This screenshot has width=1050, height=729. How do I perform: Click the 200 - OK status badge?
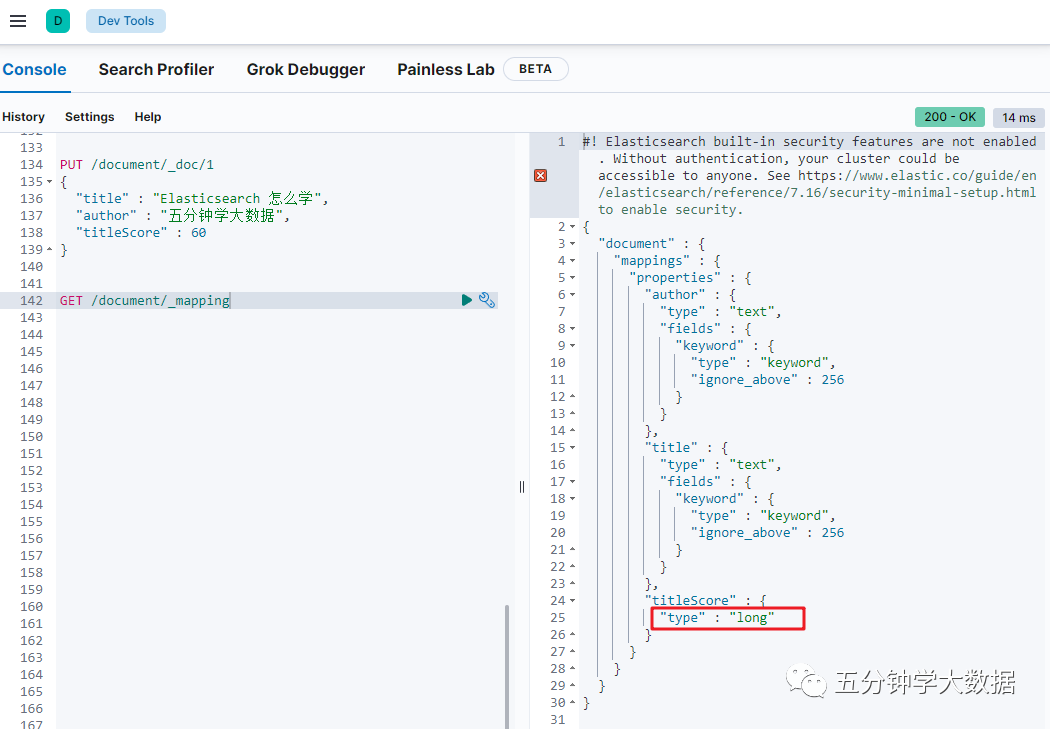949,117
